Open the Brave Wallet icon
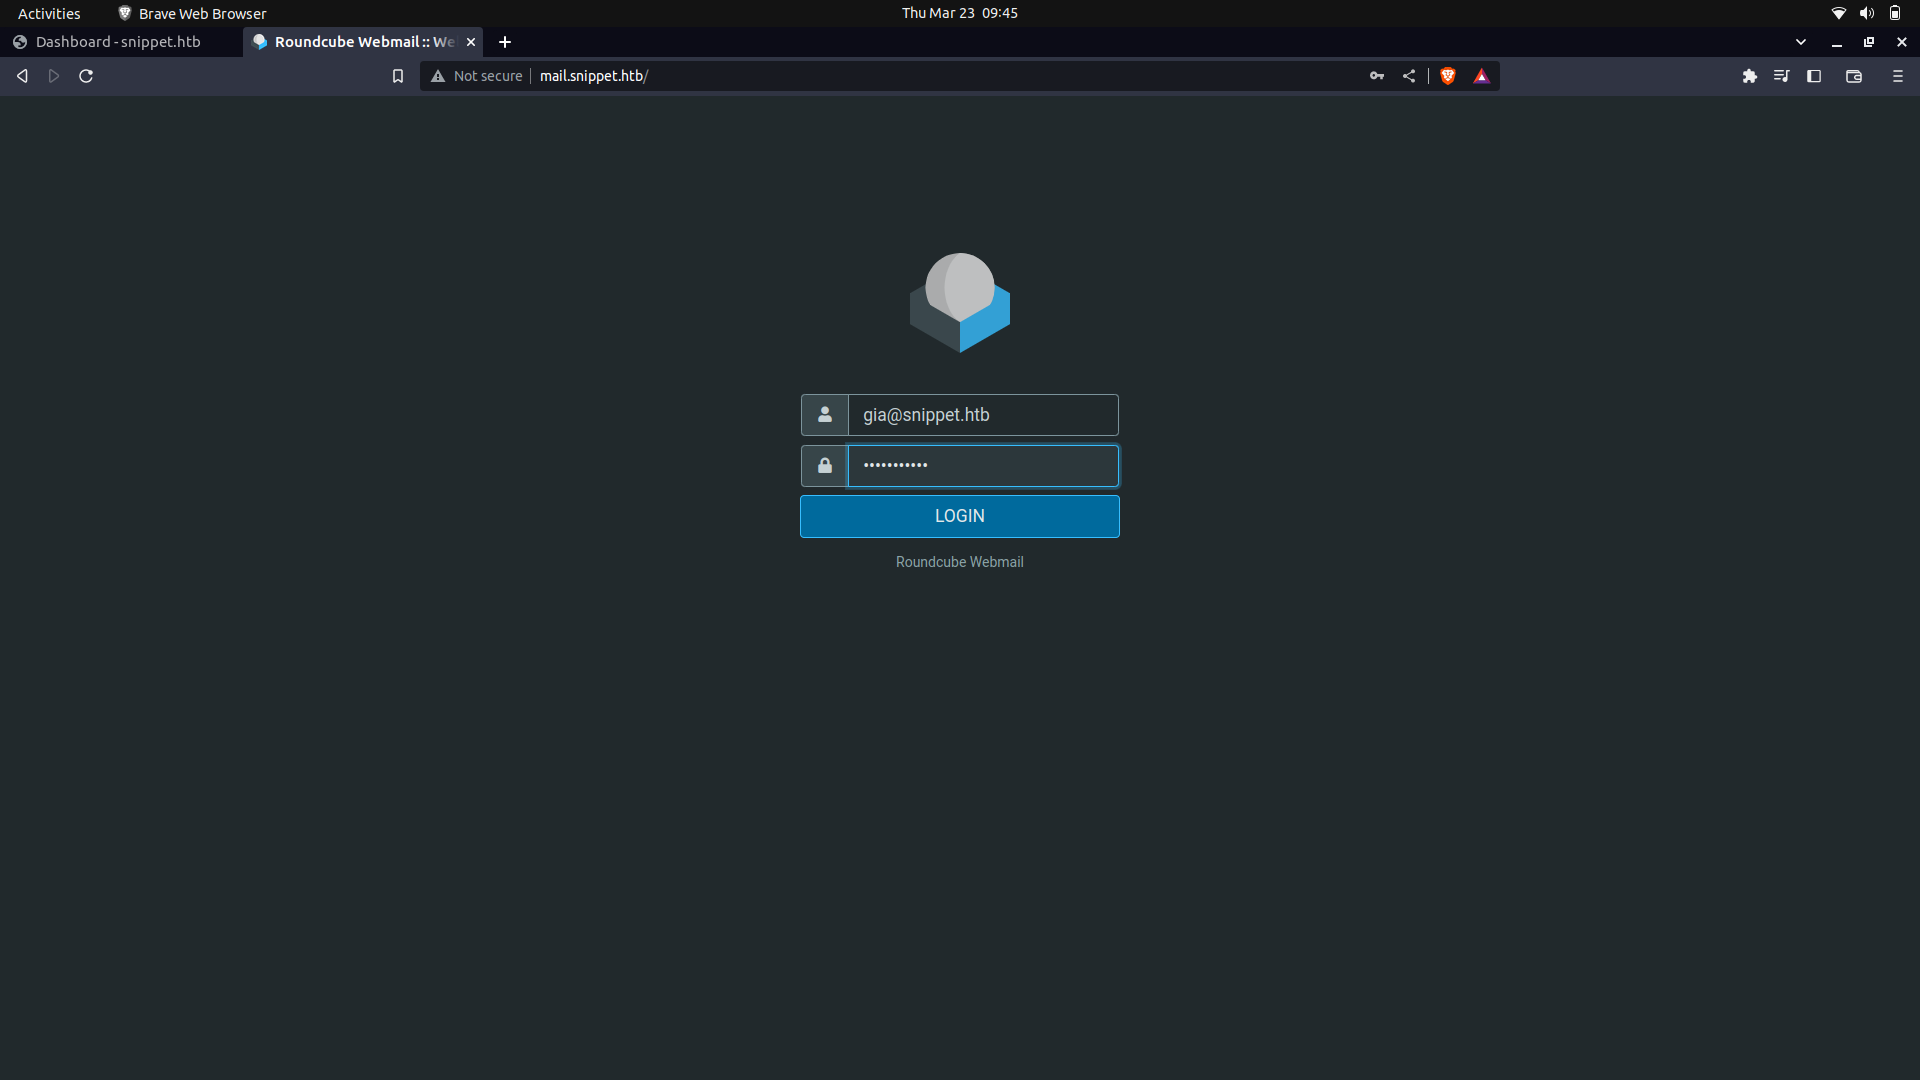 pos(1854,75)
